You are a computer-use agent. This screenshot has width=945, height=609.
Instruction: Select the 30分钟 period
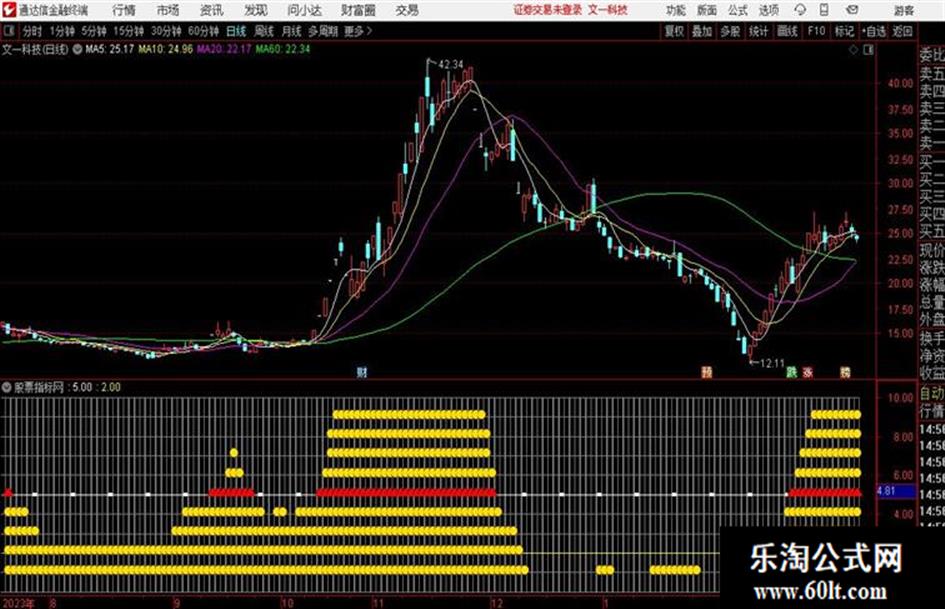[166, 31]
